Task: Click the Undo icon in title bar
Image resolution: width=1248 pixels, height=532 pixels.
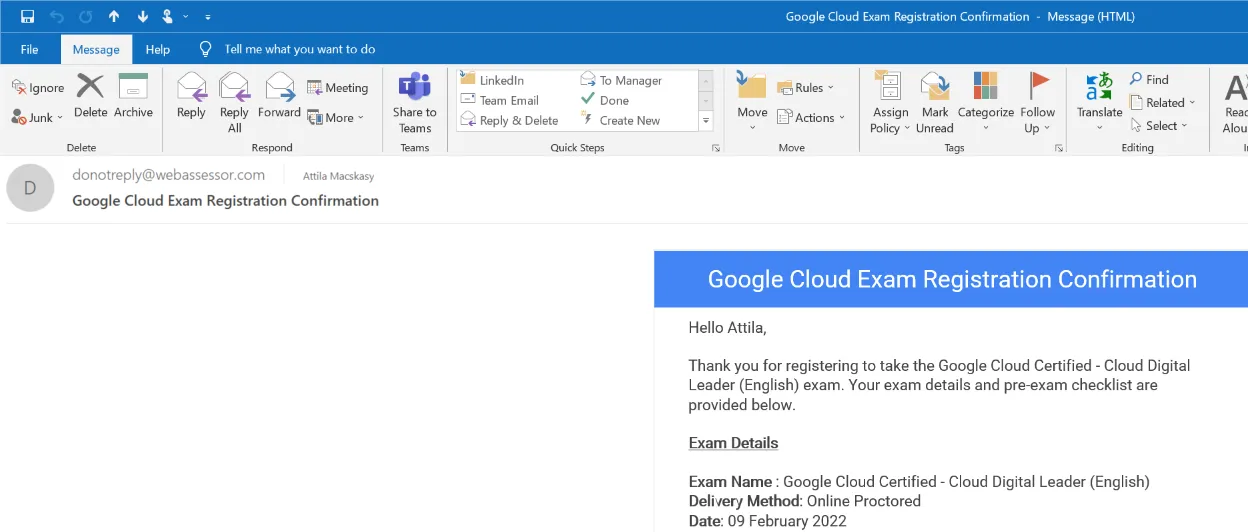Action: [x=58, y=16]
